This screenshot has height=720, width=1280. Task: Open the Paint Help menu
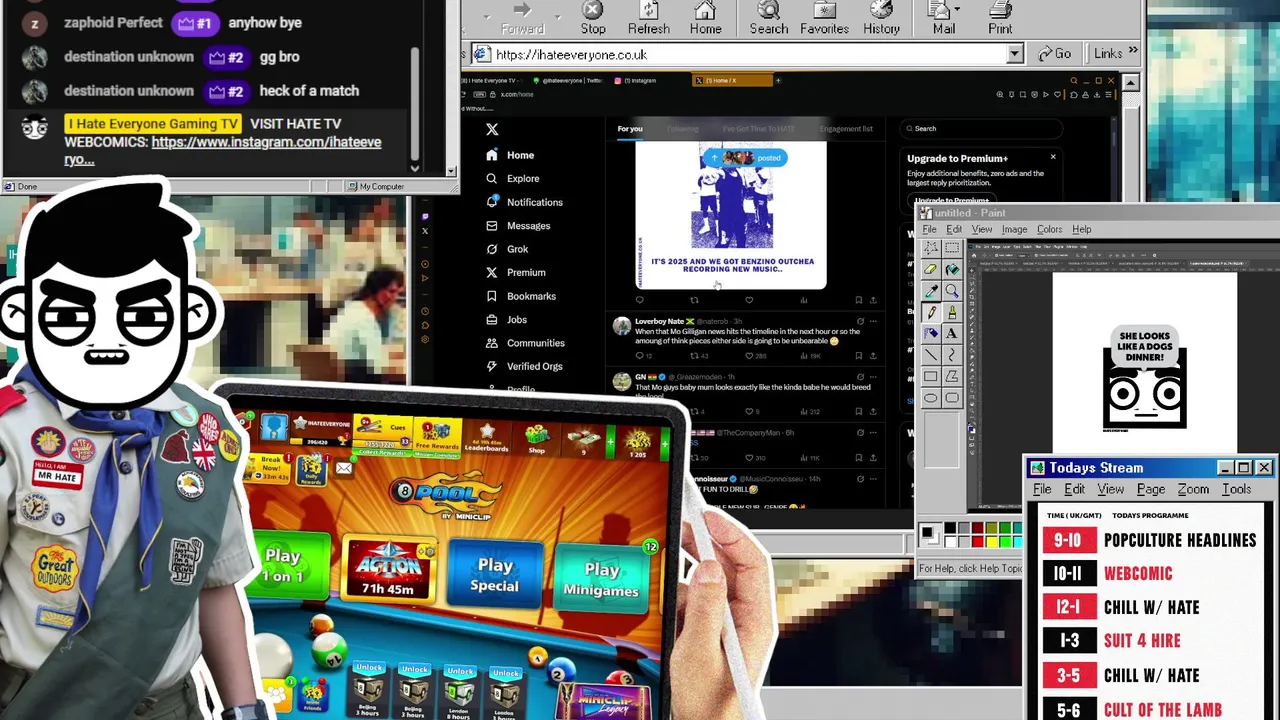(x=1081, y=229)
